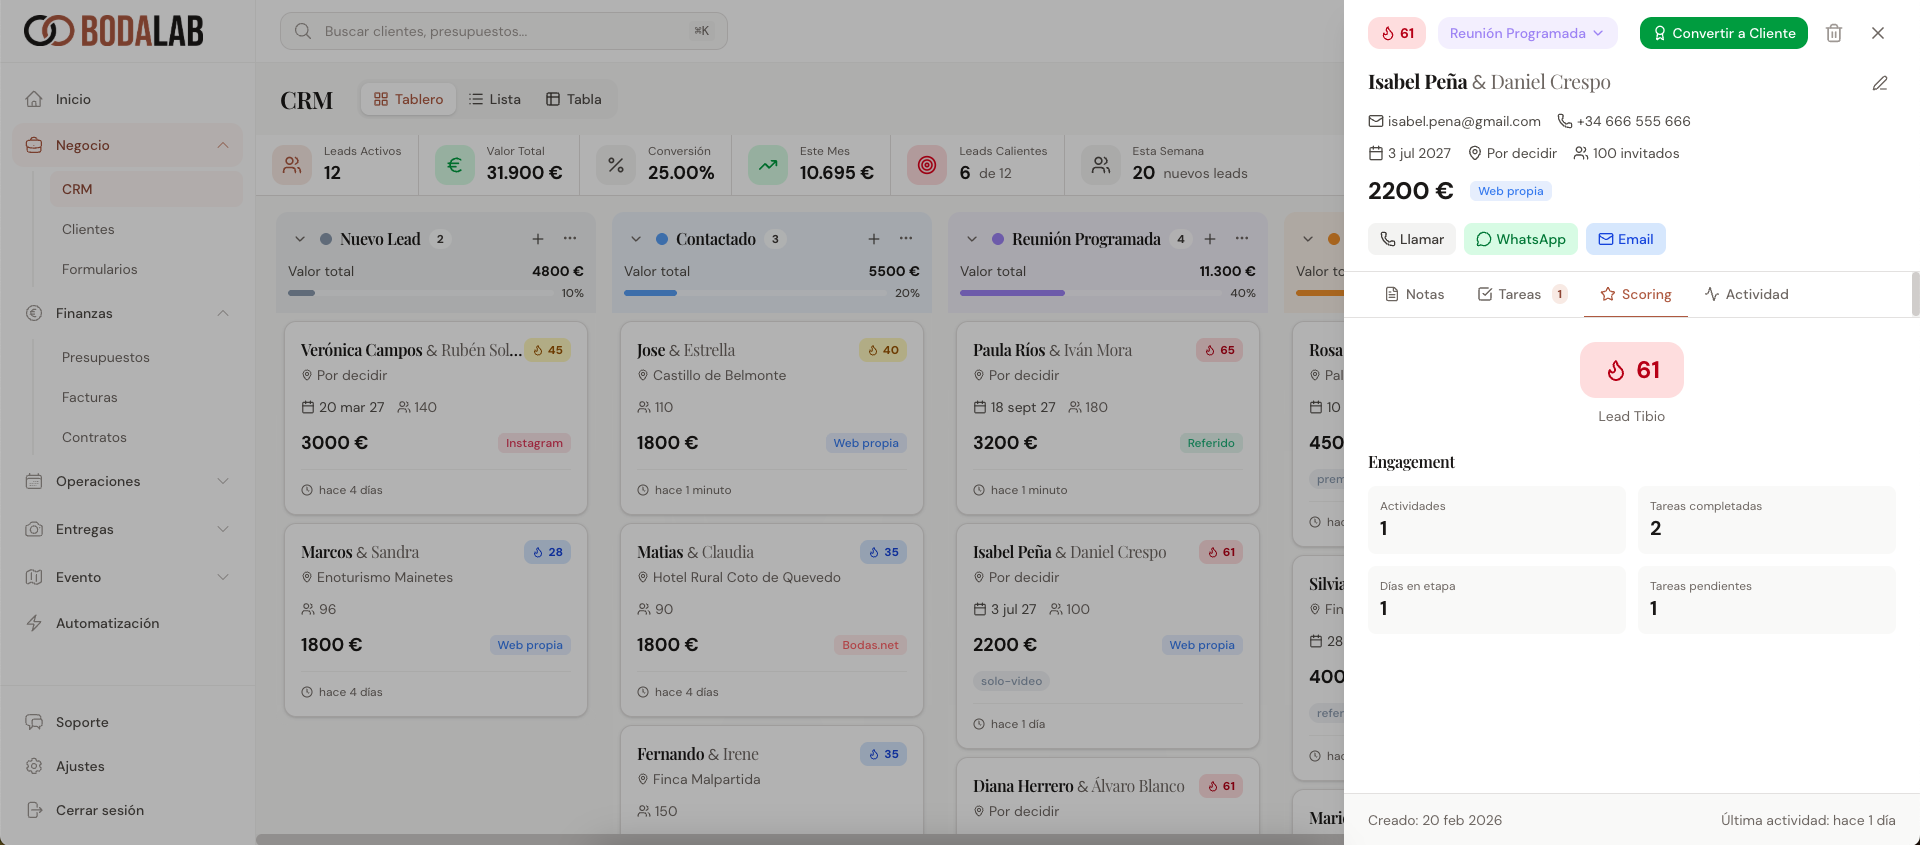Click the pencil edit icon beside lead name
The width and height of the screenshot is (1920, 845).
point(1880,83)
